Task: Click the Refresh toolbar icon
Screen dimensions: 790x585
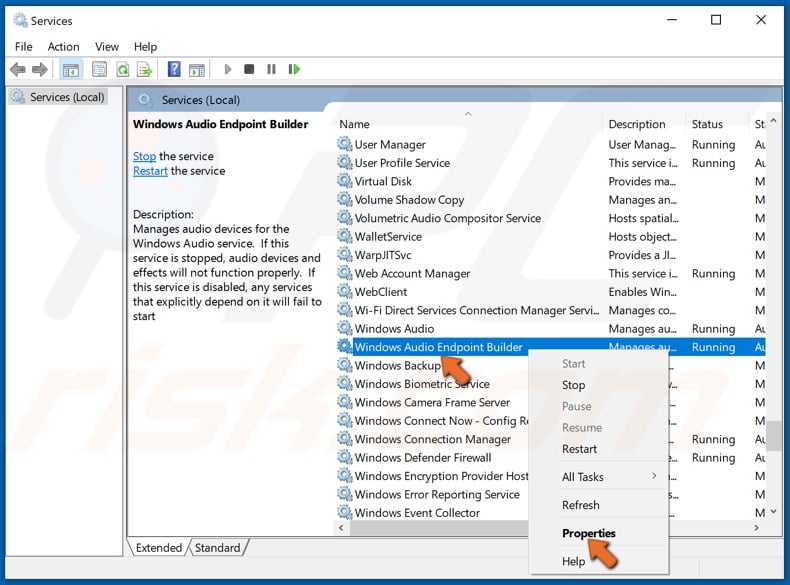Action: pyautogui.click(x=122, y=69)
